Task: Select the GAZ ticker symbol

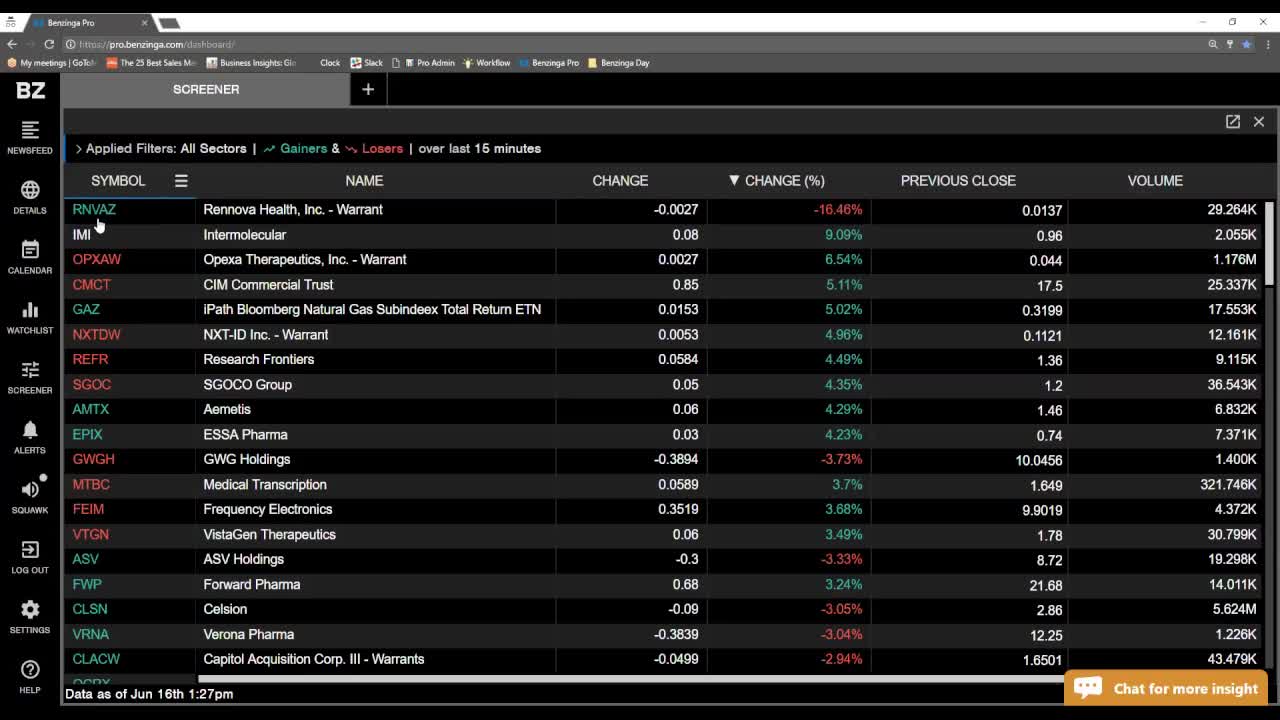Action: (x=86, y=310)
